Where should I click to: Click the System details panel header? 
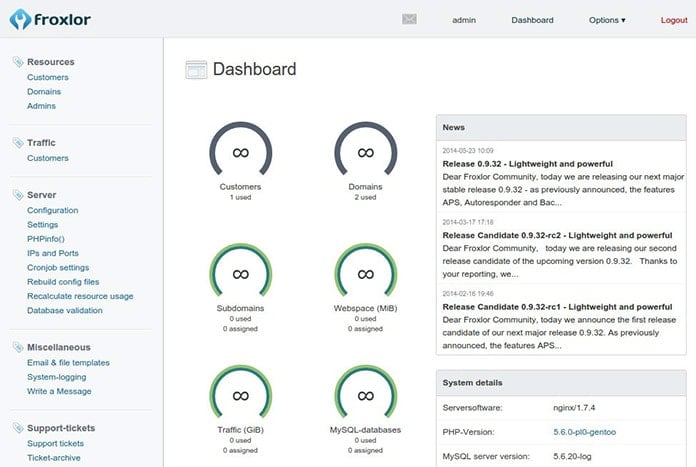[x=561, y=383]
